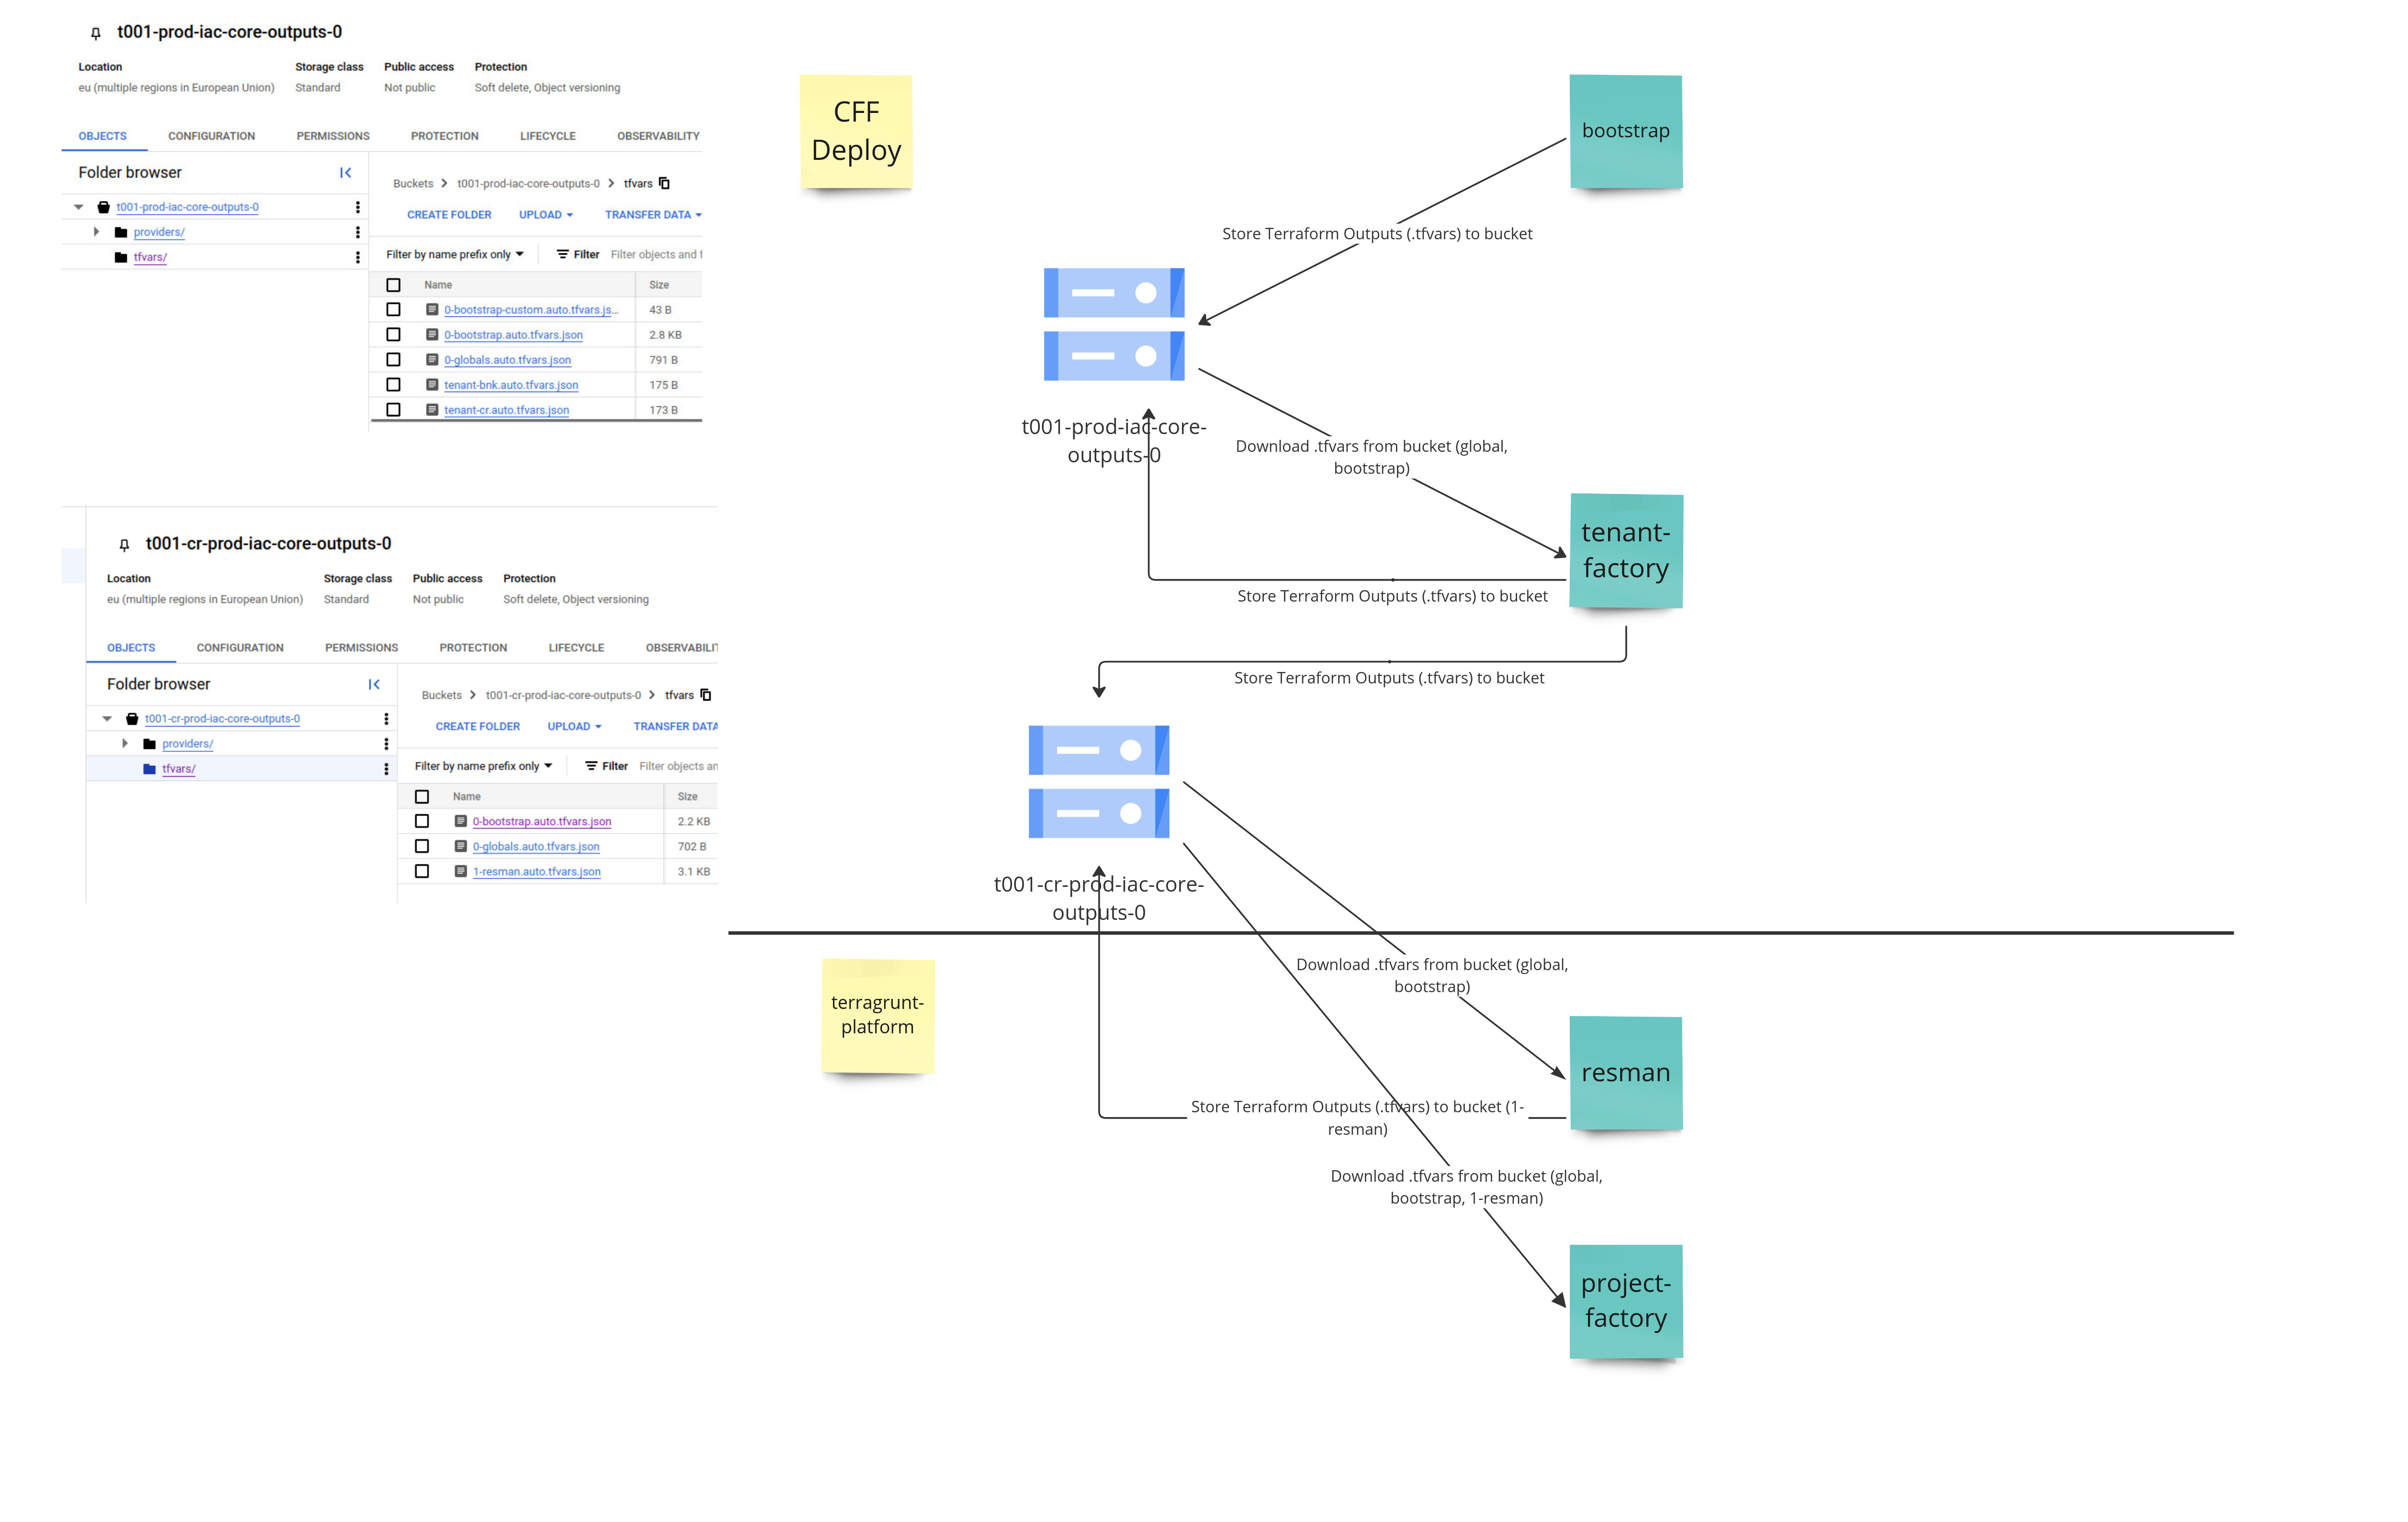Screen dimensions: 2408x1522
Task: Collapse the lower Folder browser panel
Action: [374, 684]
